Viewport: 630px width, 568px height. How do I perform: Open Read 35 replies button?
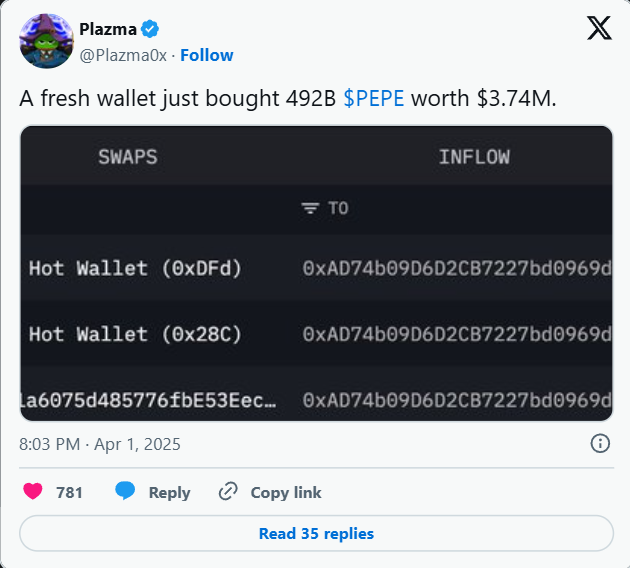pos(316,534)
